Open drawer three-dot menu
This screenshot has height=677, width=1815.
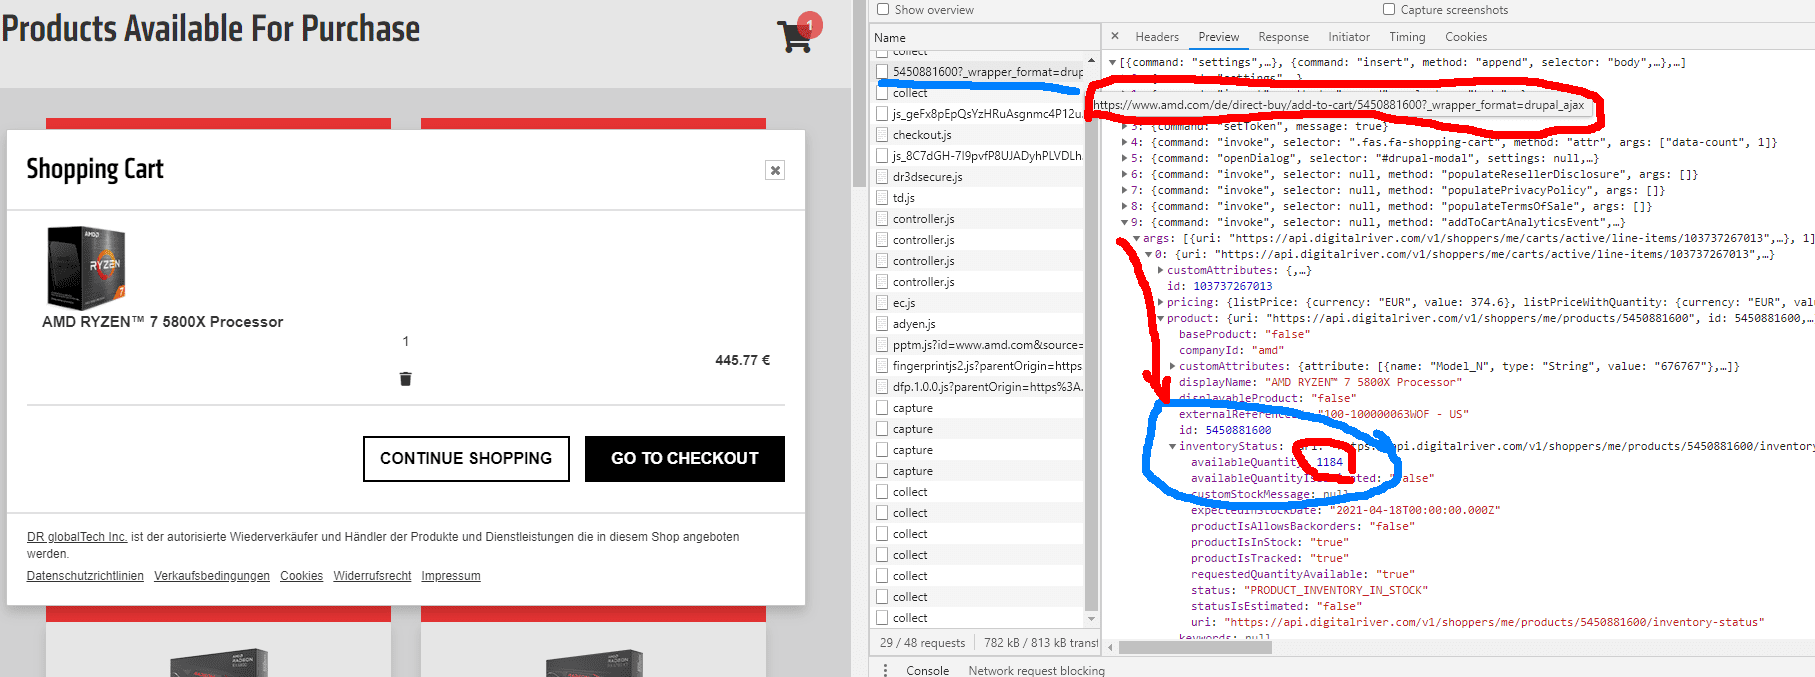885,670
